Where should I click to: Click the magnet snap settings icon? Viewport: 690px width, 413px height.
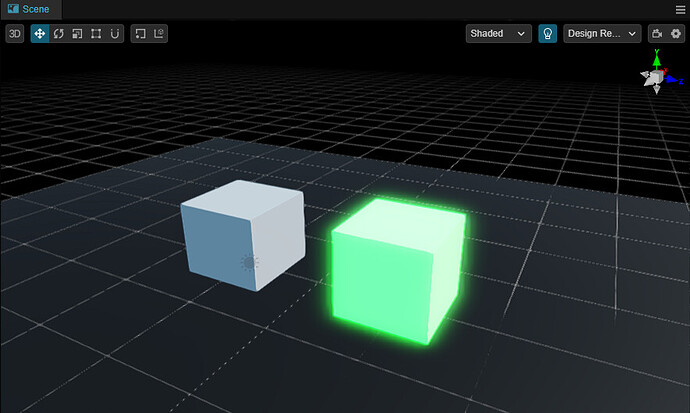[x=115, y=33]
